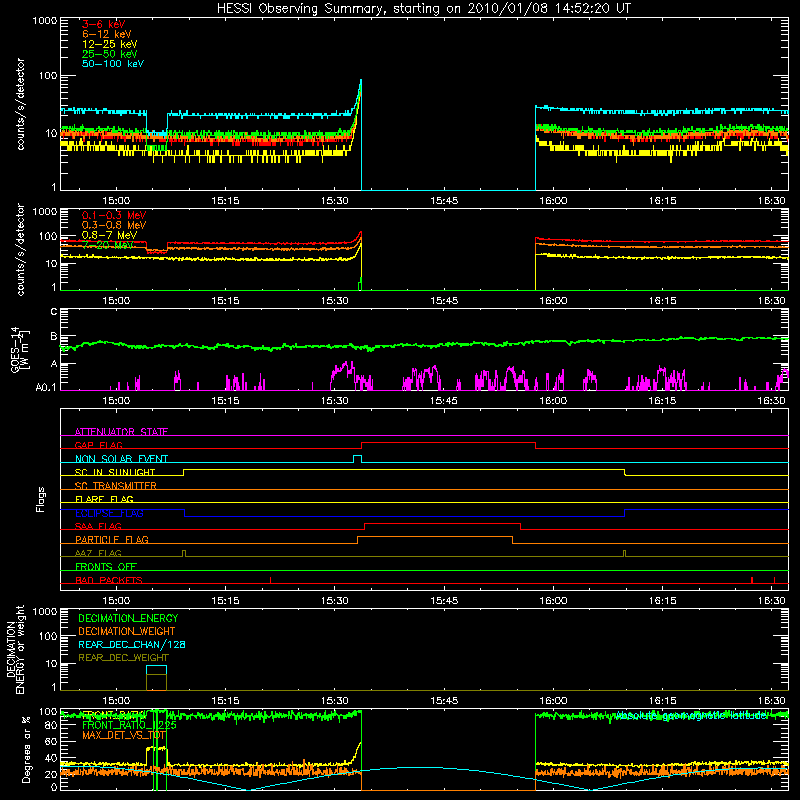This screenshot has width=800, height=800.
Task: Select the SC_IN_SUNLIGHT flag label
Action: pos(115,472)
